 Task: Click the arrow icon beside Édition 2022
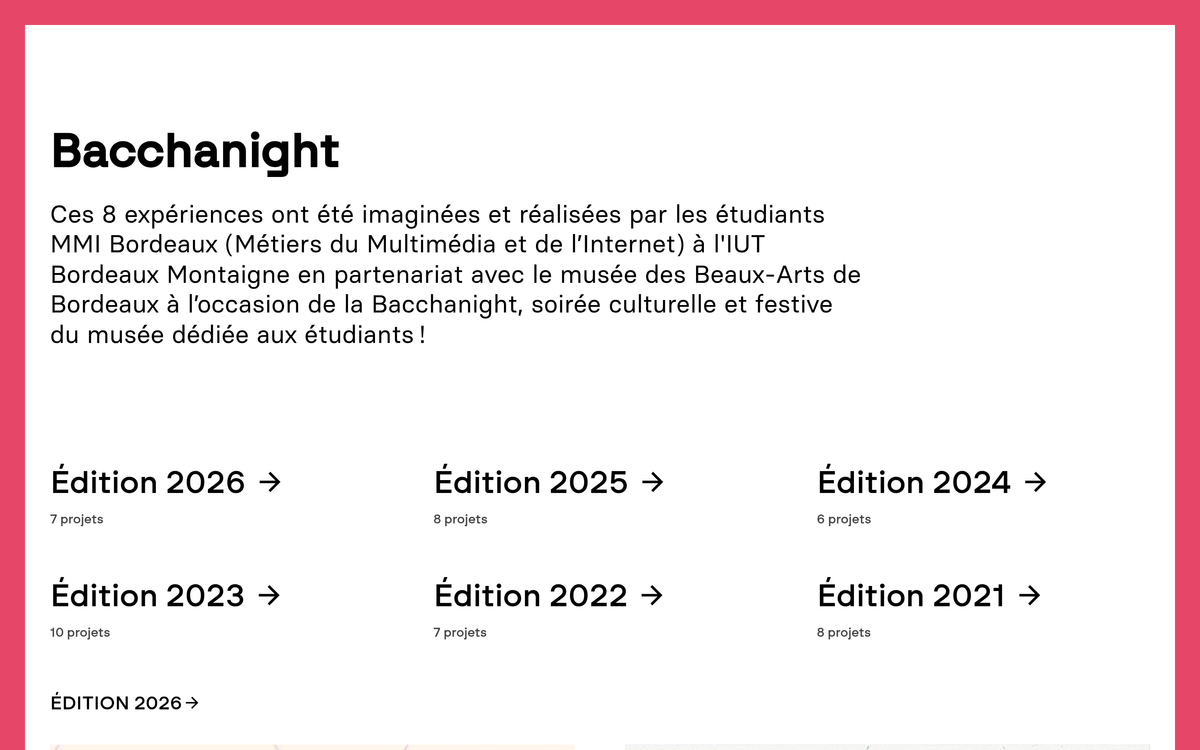click(651, 596)
